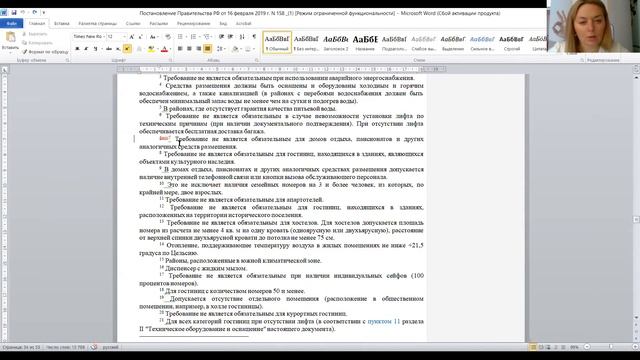Apply the Подзаголовок style

394,42
